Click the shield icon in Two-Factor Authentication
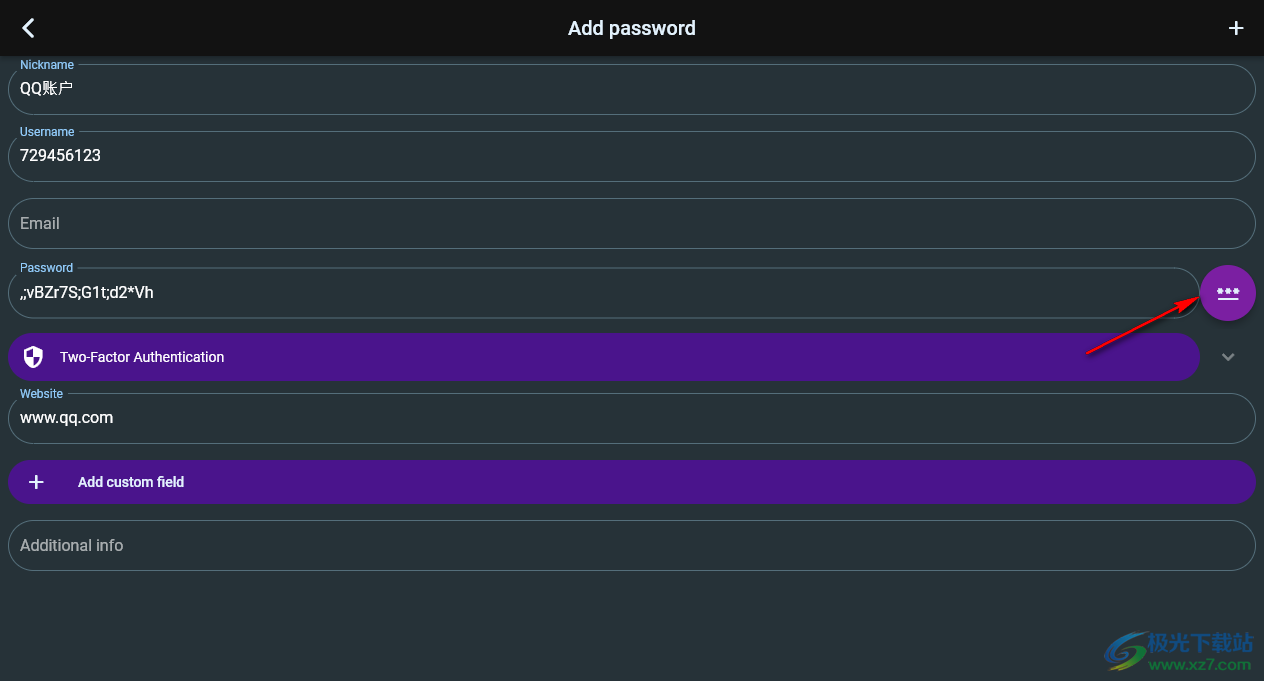Viewport: 1264px width, 681px height. click(x=34, y=357)
